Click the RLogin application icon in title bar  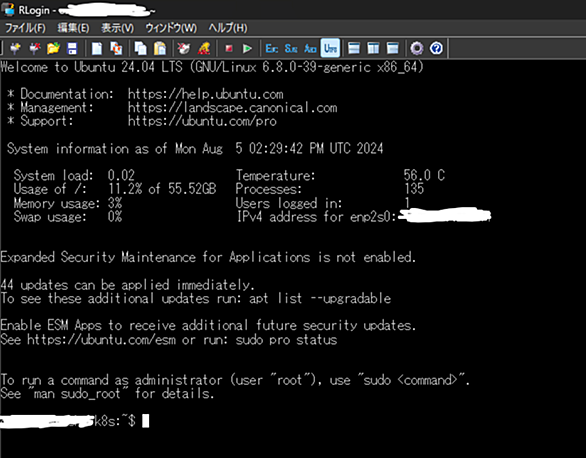pyautogui.click(x=8, y=9)
